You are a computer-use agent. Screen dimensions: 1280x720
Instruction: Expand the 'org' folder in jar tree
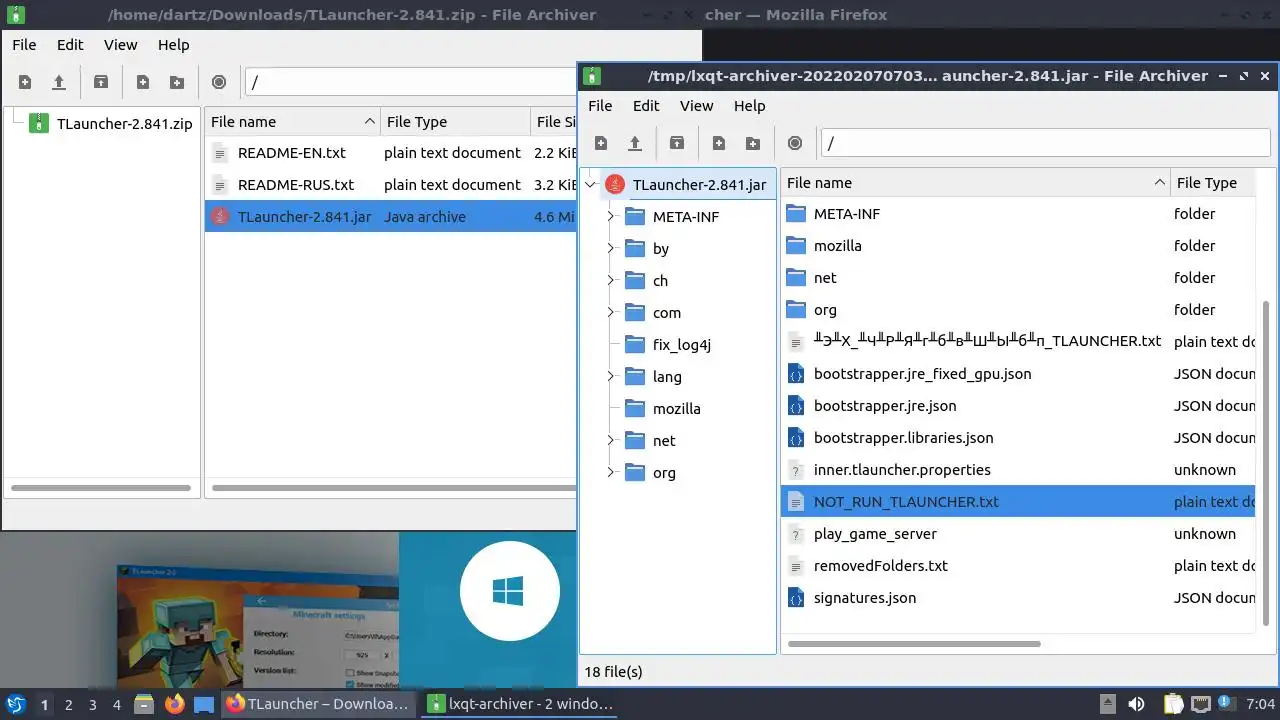[610, 472]
